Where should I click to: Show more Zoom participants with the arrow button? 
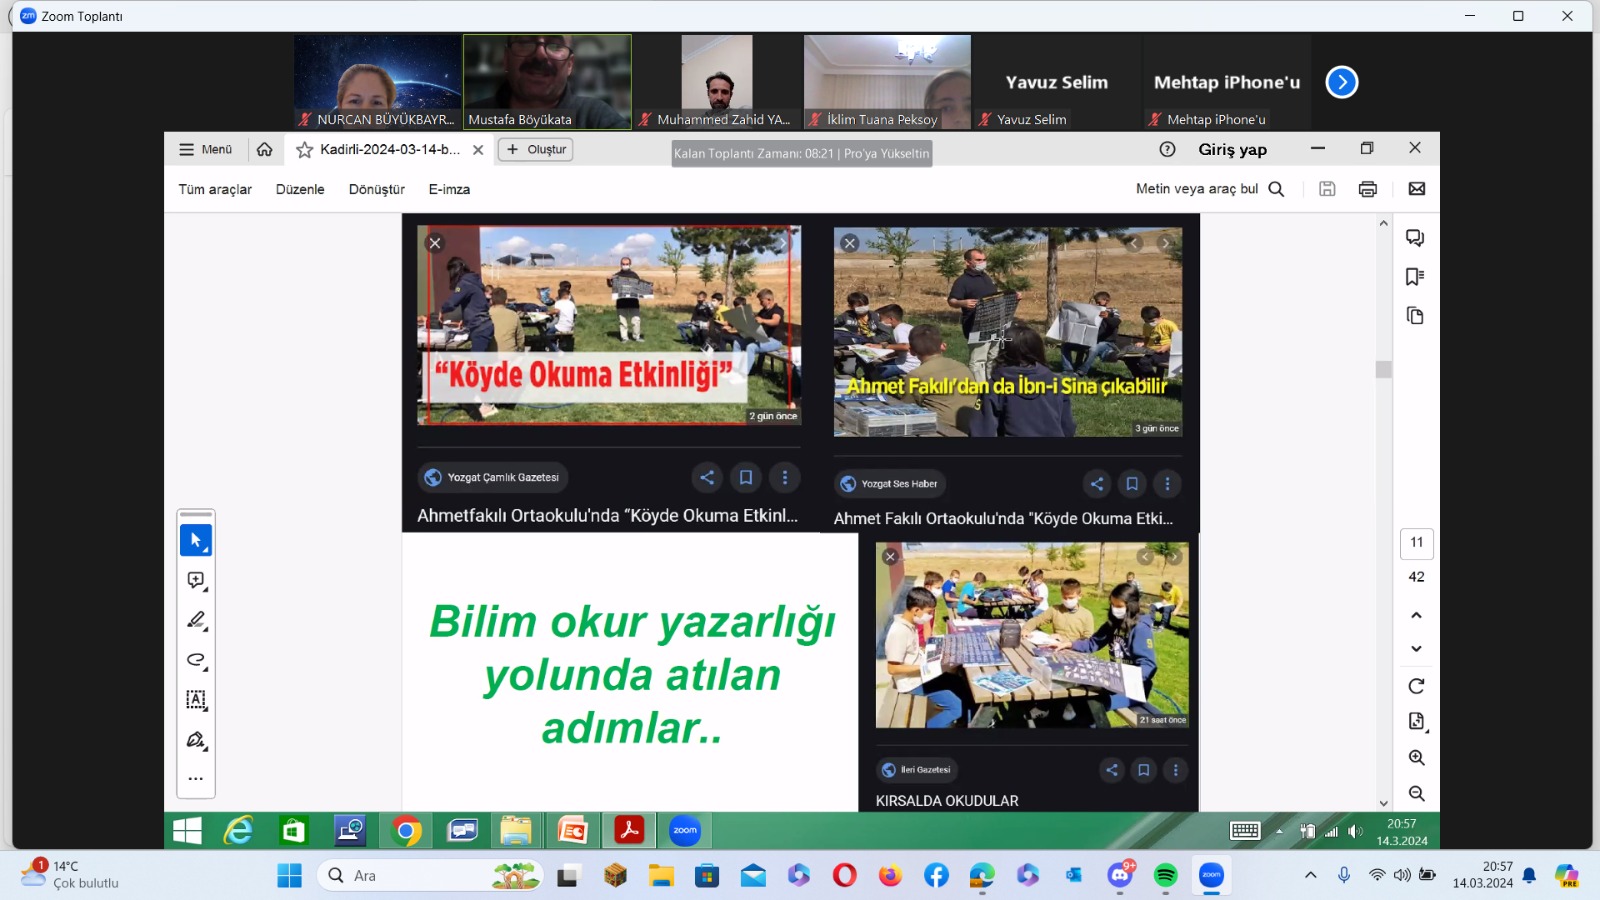point(1342,82)
